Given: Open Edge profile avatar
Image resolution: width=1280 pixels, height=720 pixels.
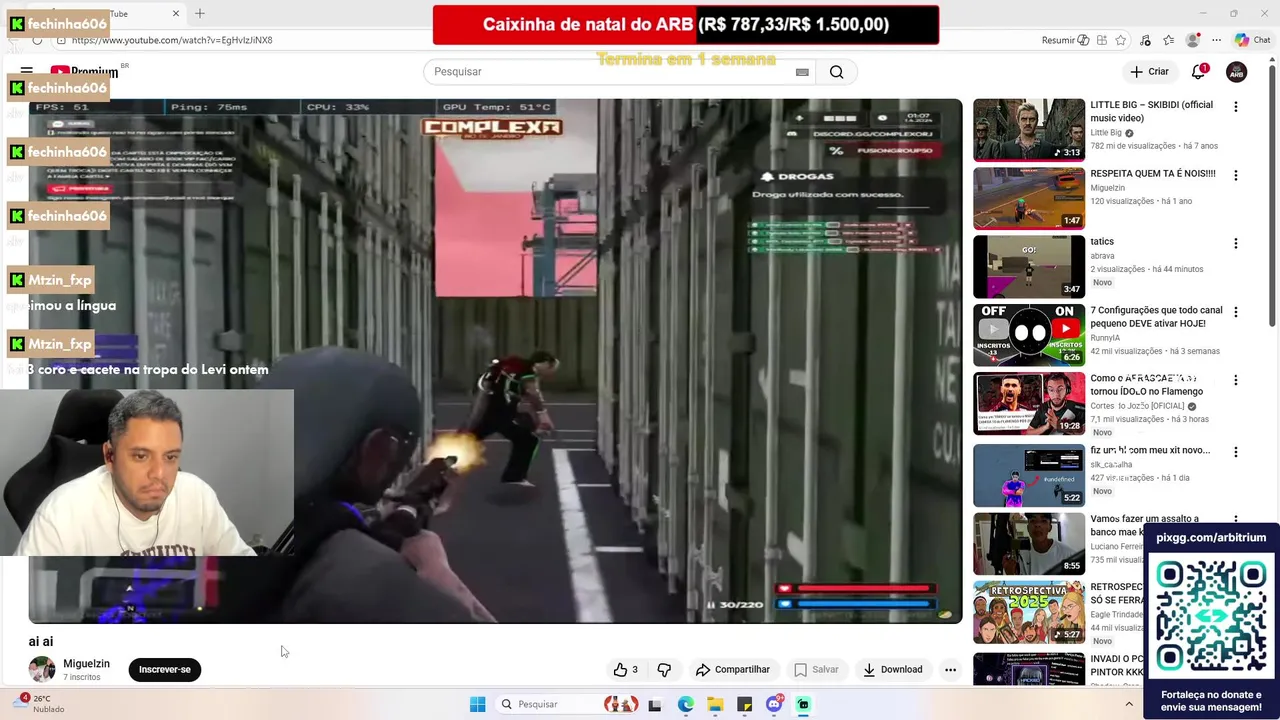Looking at the screenshot, I should click(x=1192, y=40).
